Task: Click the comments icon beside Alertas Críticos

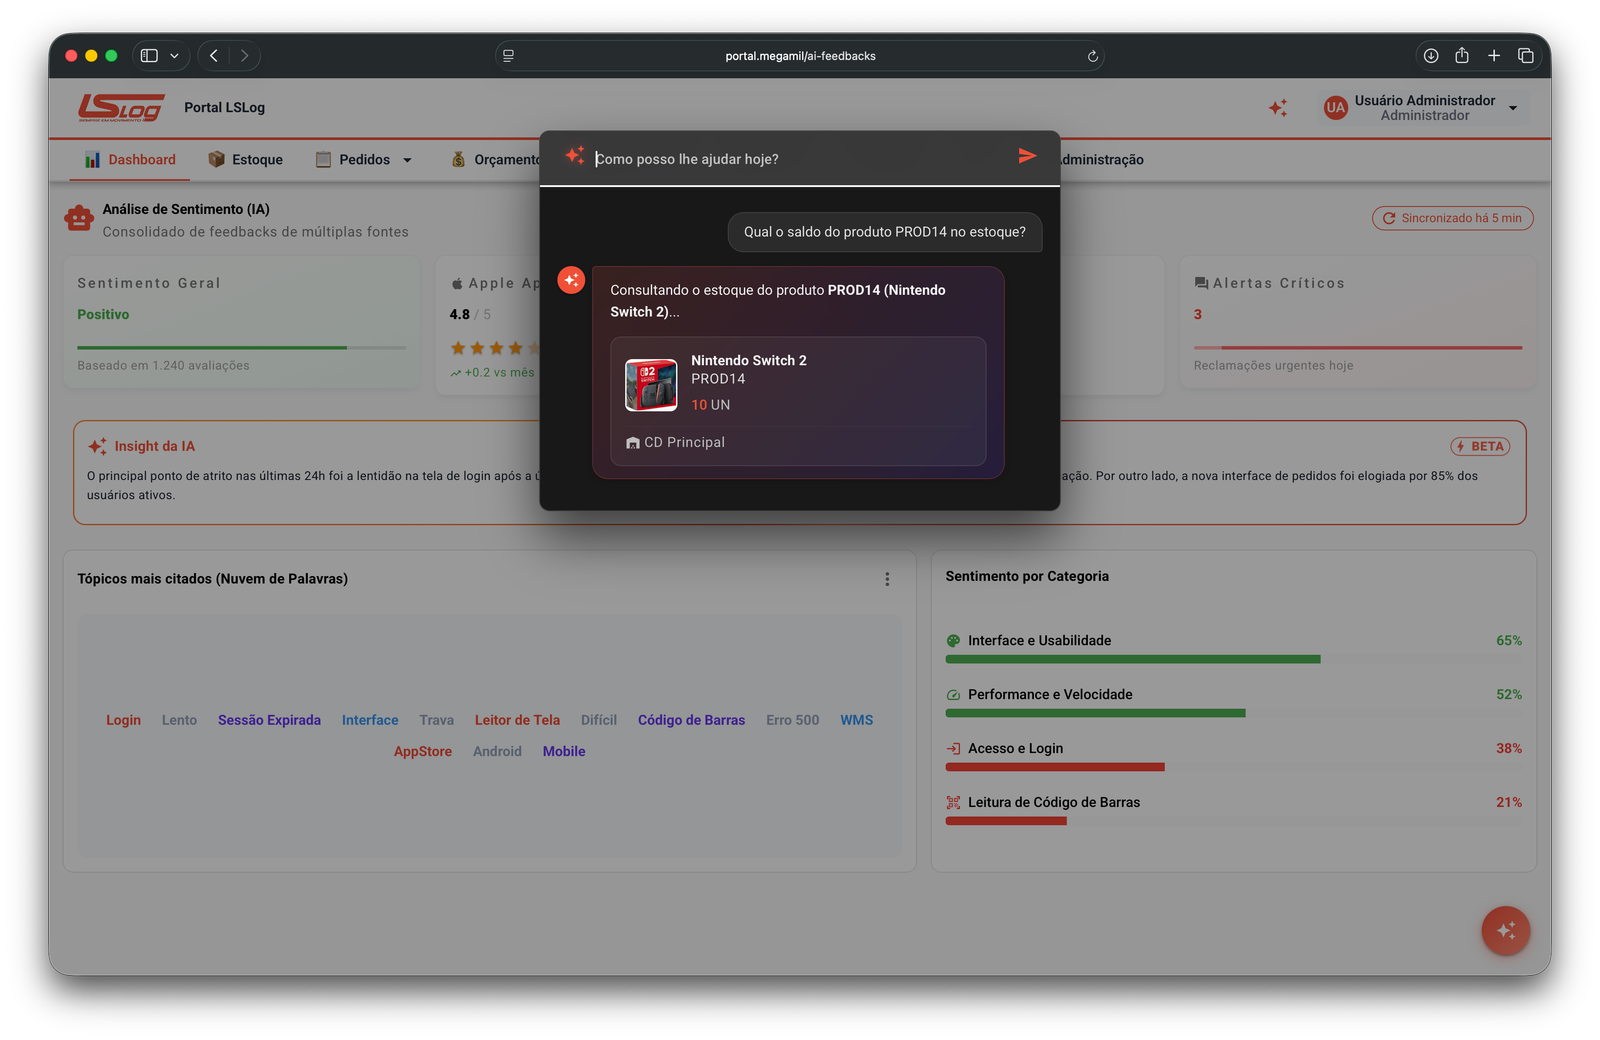Action: pyautogui.click(x=1200, y=282)
